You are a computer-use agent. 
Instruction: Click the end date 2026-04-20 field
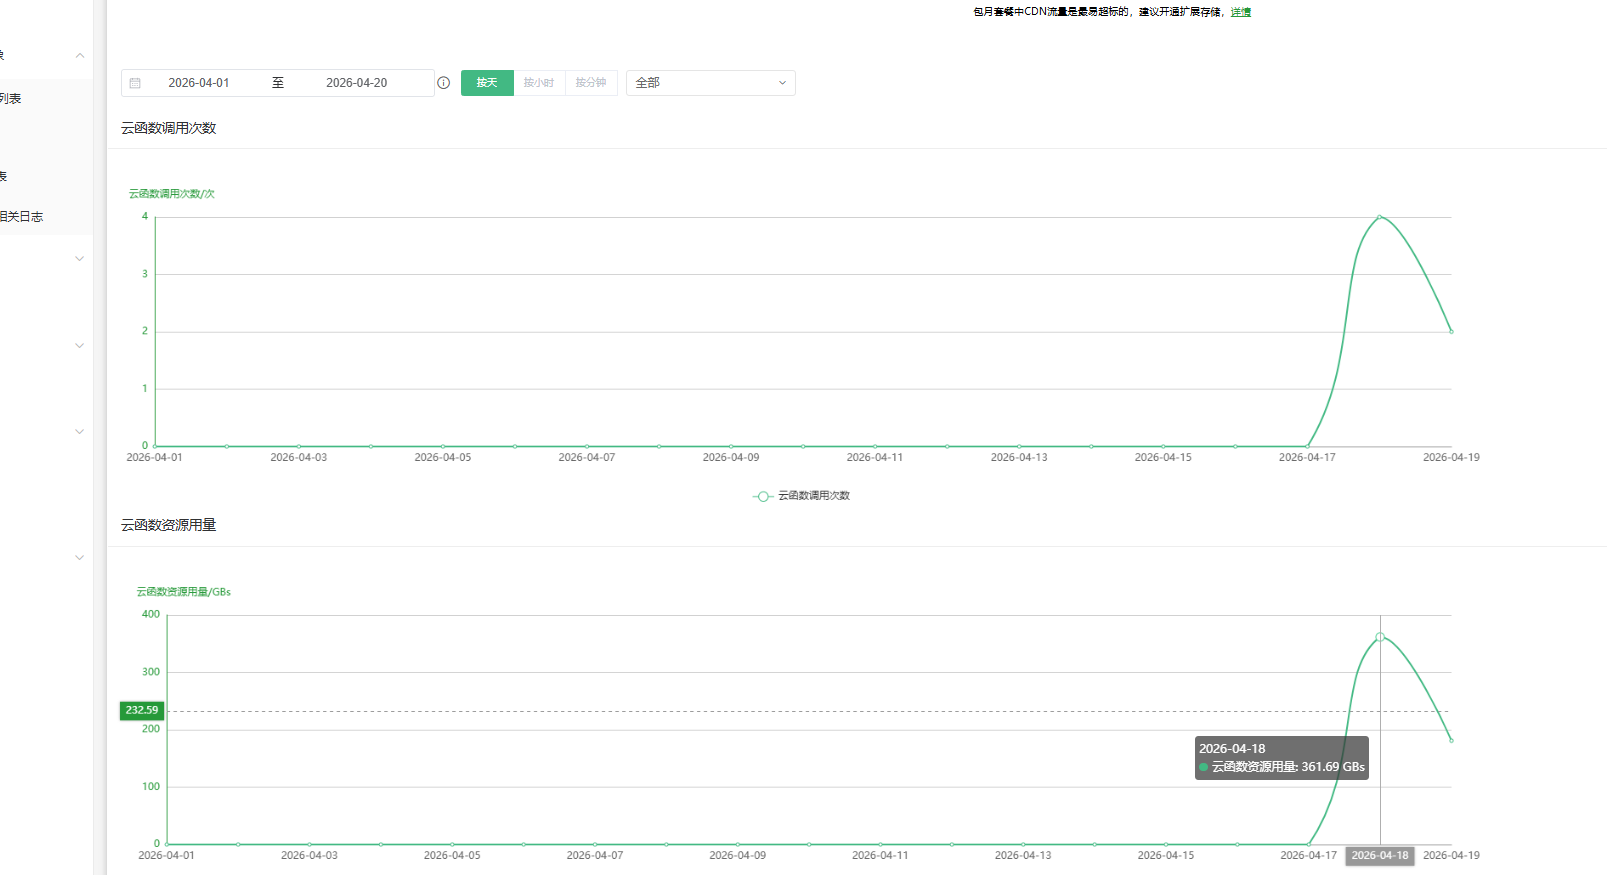(356, 83)
